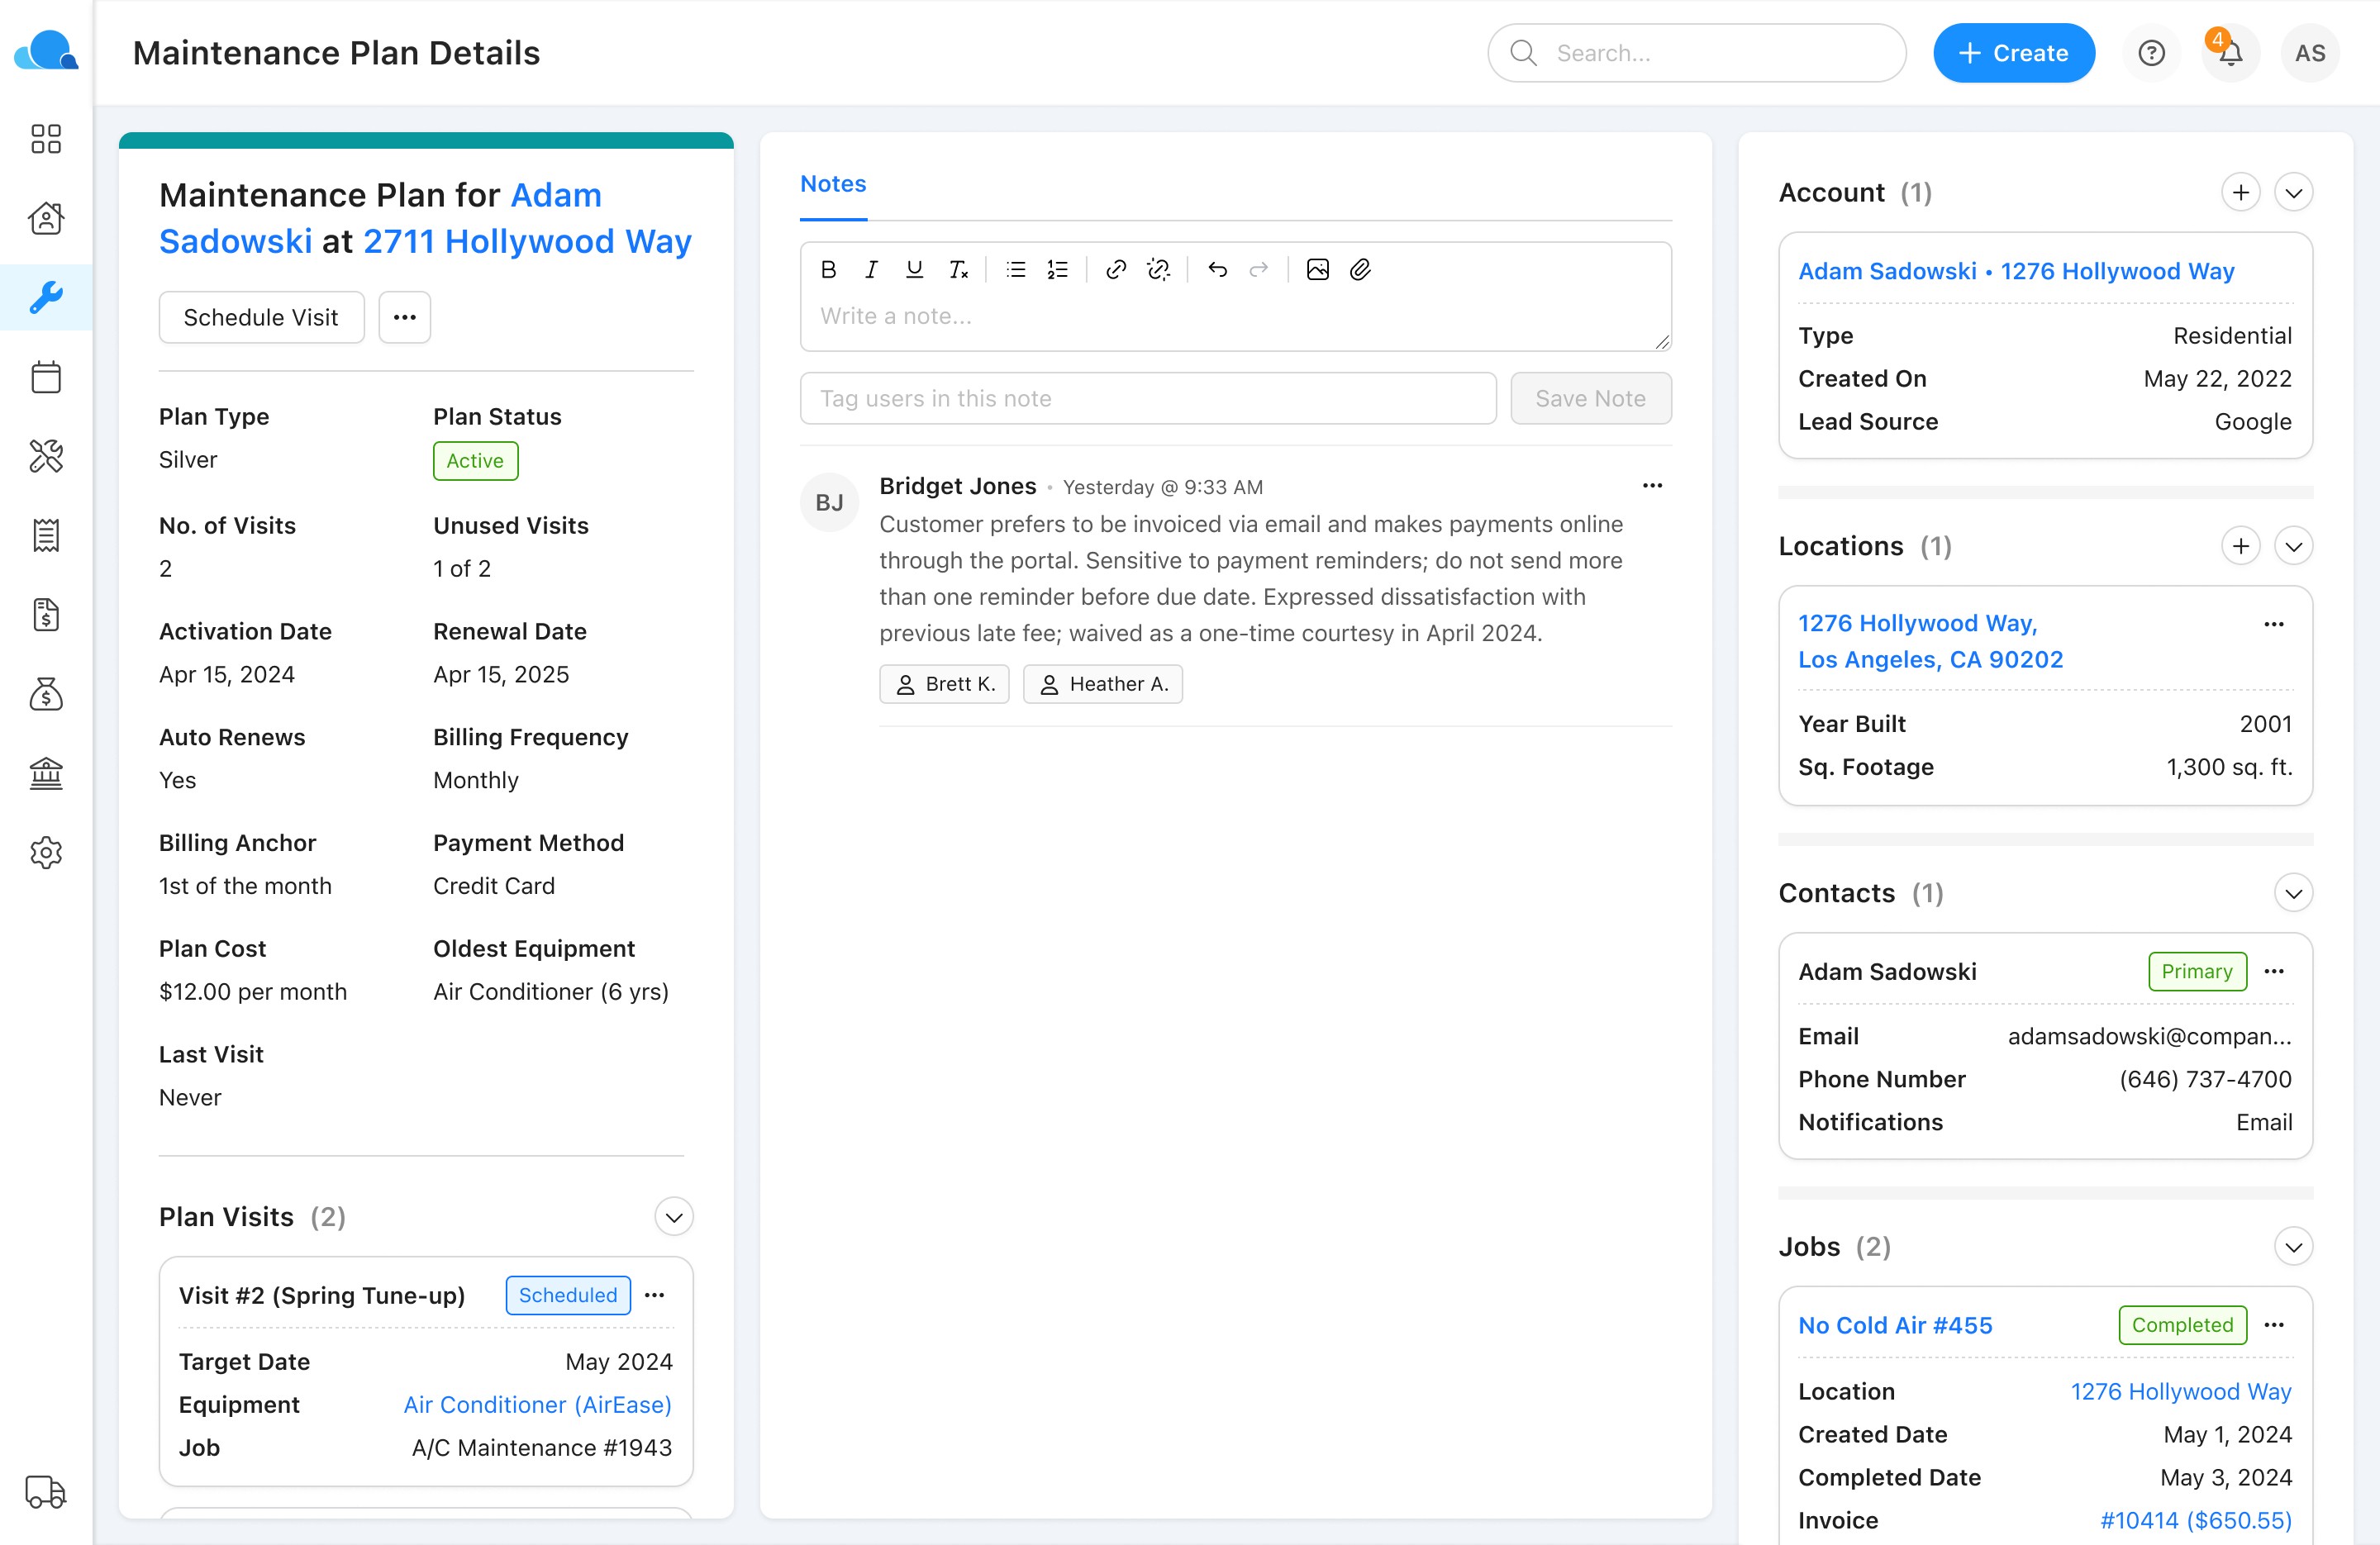This screenshot has width=2380, height=1545.
Task: Collapse the Account section chevron
Action: [x=2293, y=193]
